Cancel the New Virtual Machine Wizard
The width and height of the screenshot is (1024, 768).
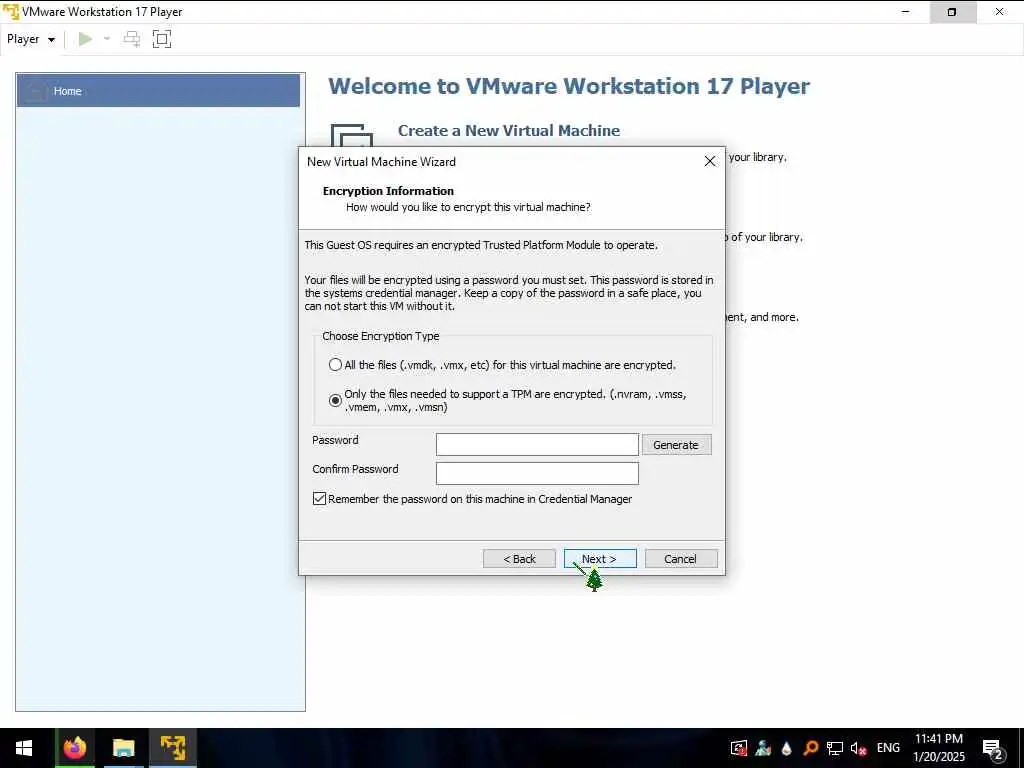tap(680, 559)
